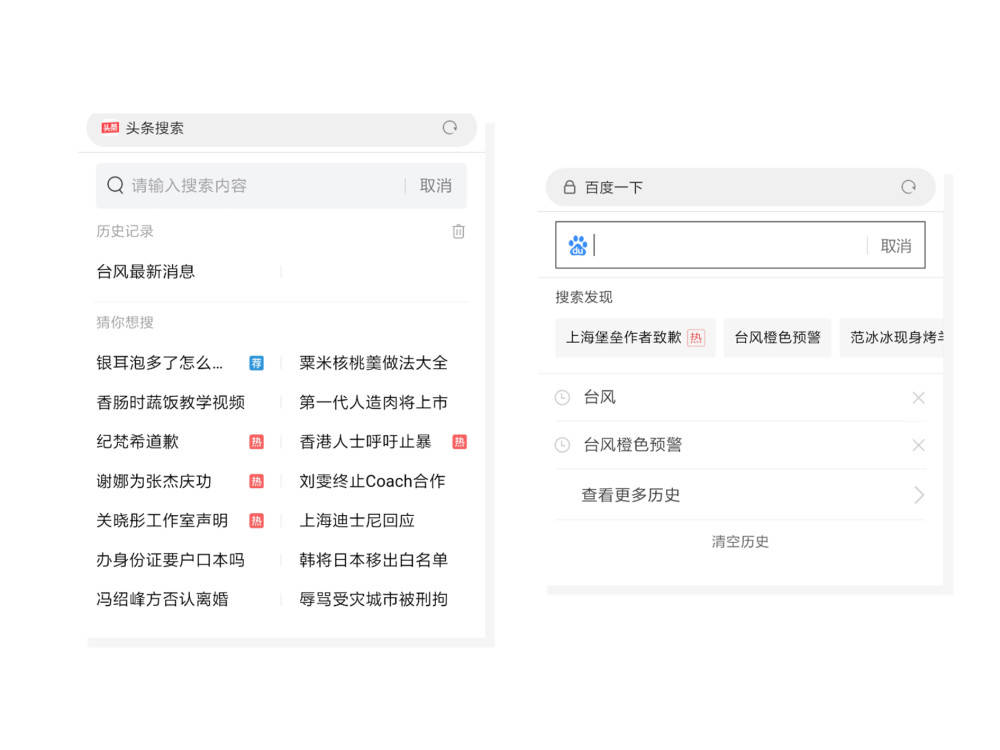Click the Baidu paw logo icon
Viewport: 1000px width, 750px height.
577,246
